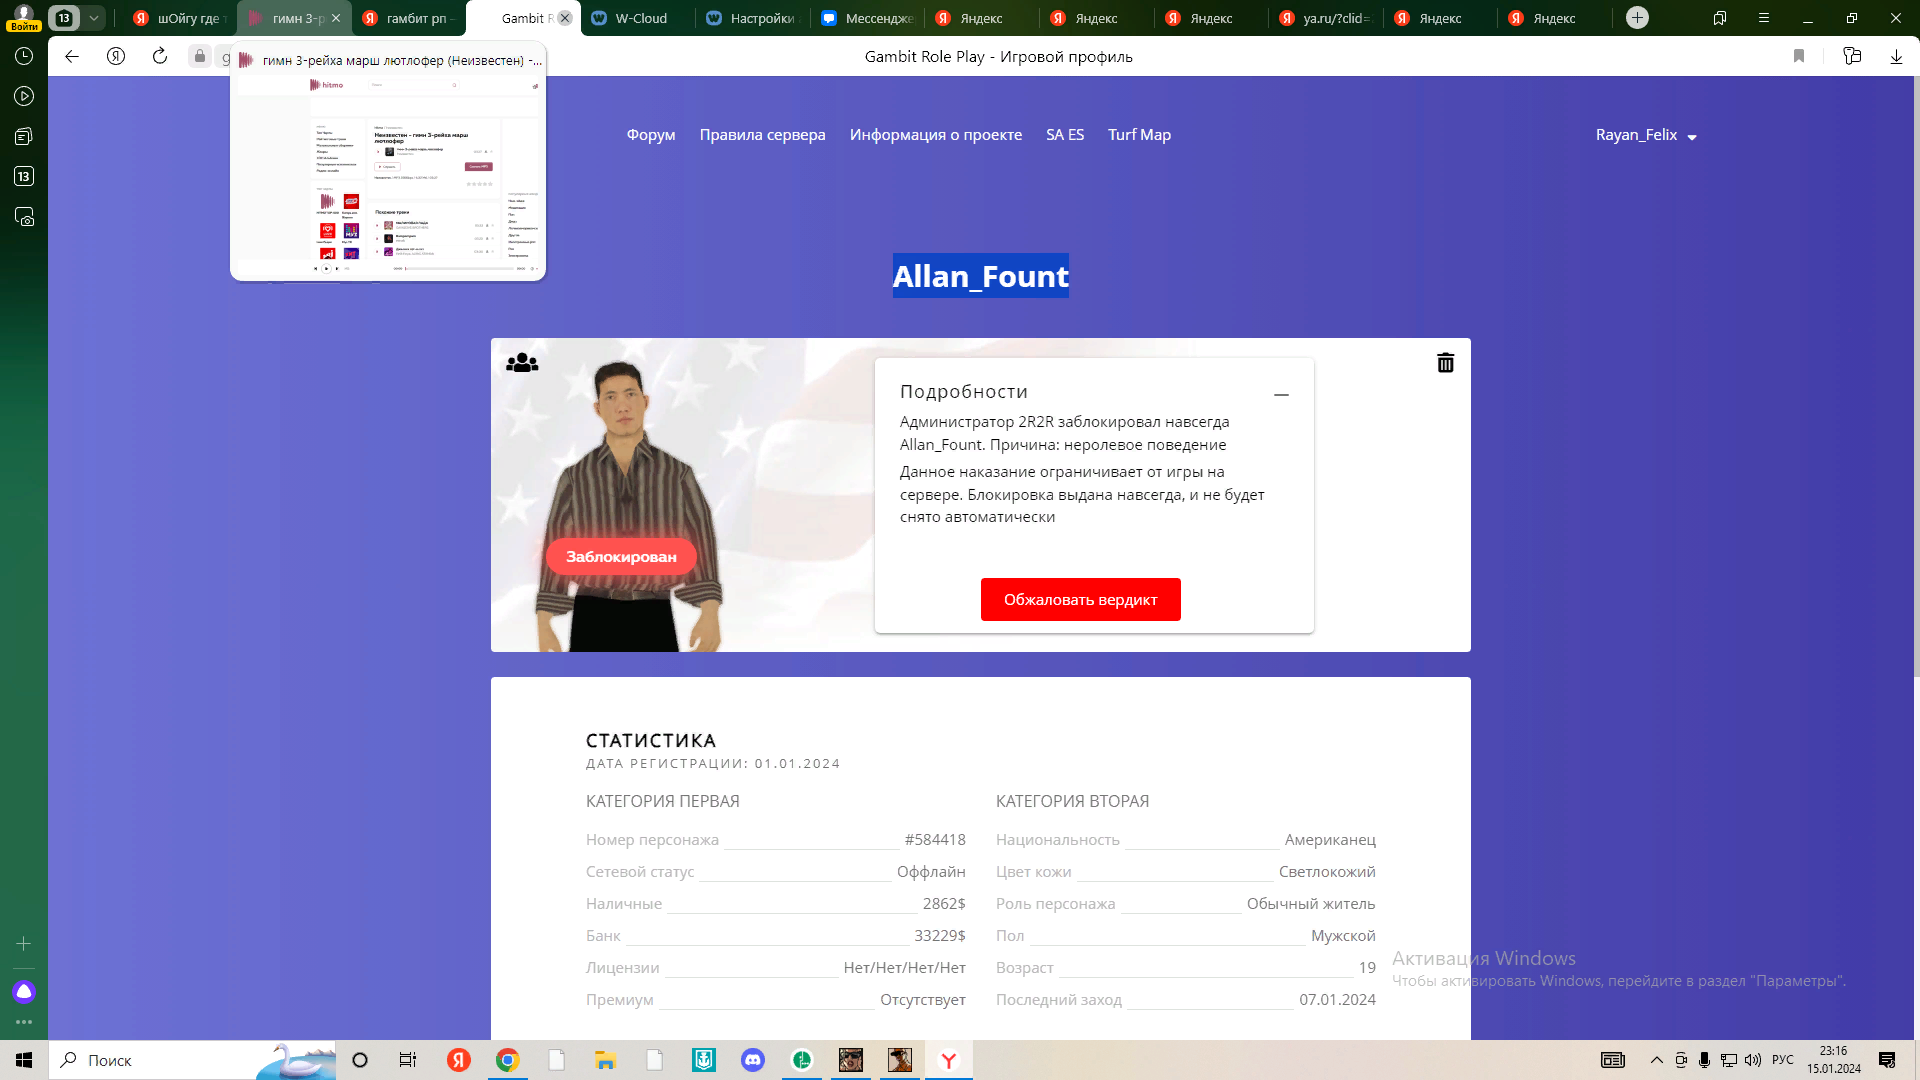1920x1080 pixels.
Task: Click the Заблокирован status badge
Action: click(x=621, y=557)
